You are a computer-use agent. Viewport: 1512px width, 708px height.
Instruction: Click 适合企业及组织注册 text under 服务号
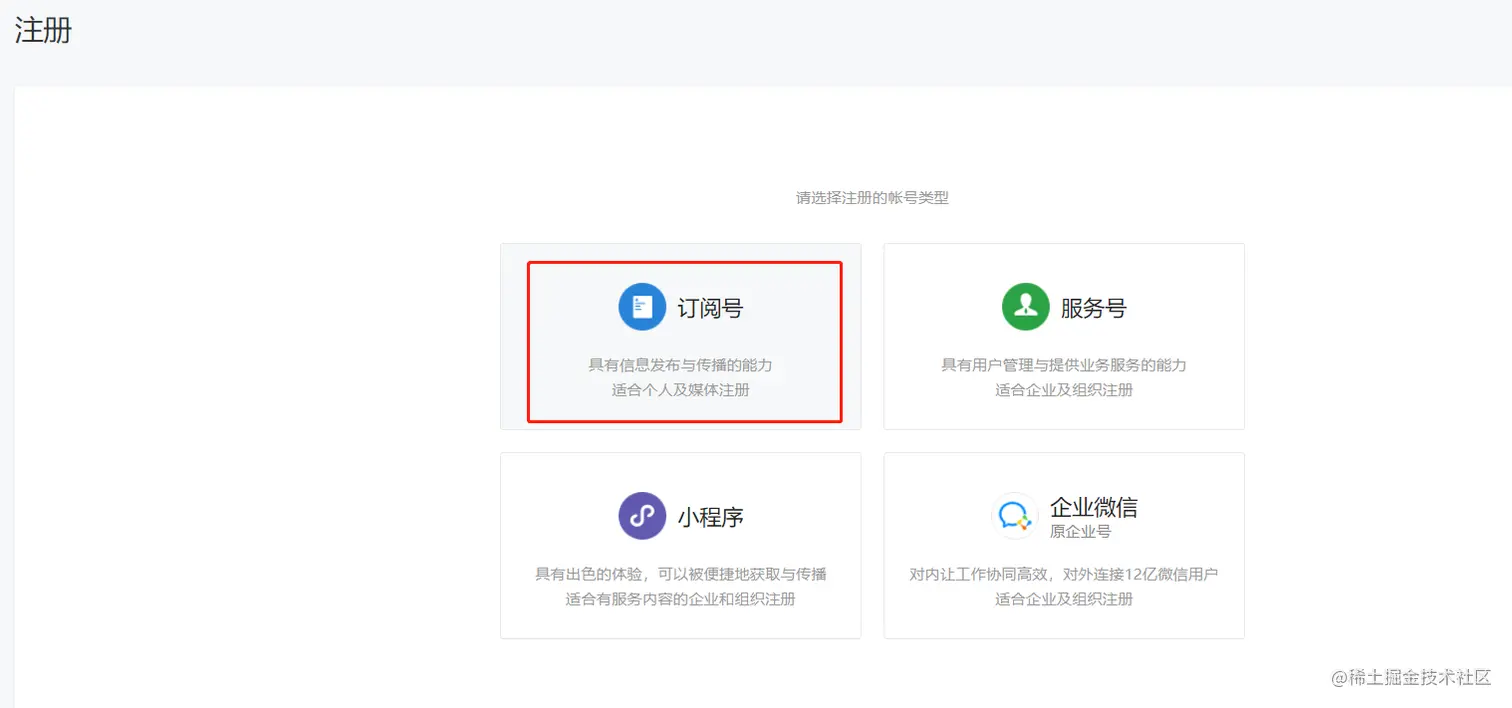(x=1064, y=390)
